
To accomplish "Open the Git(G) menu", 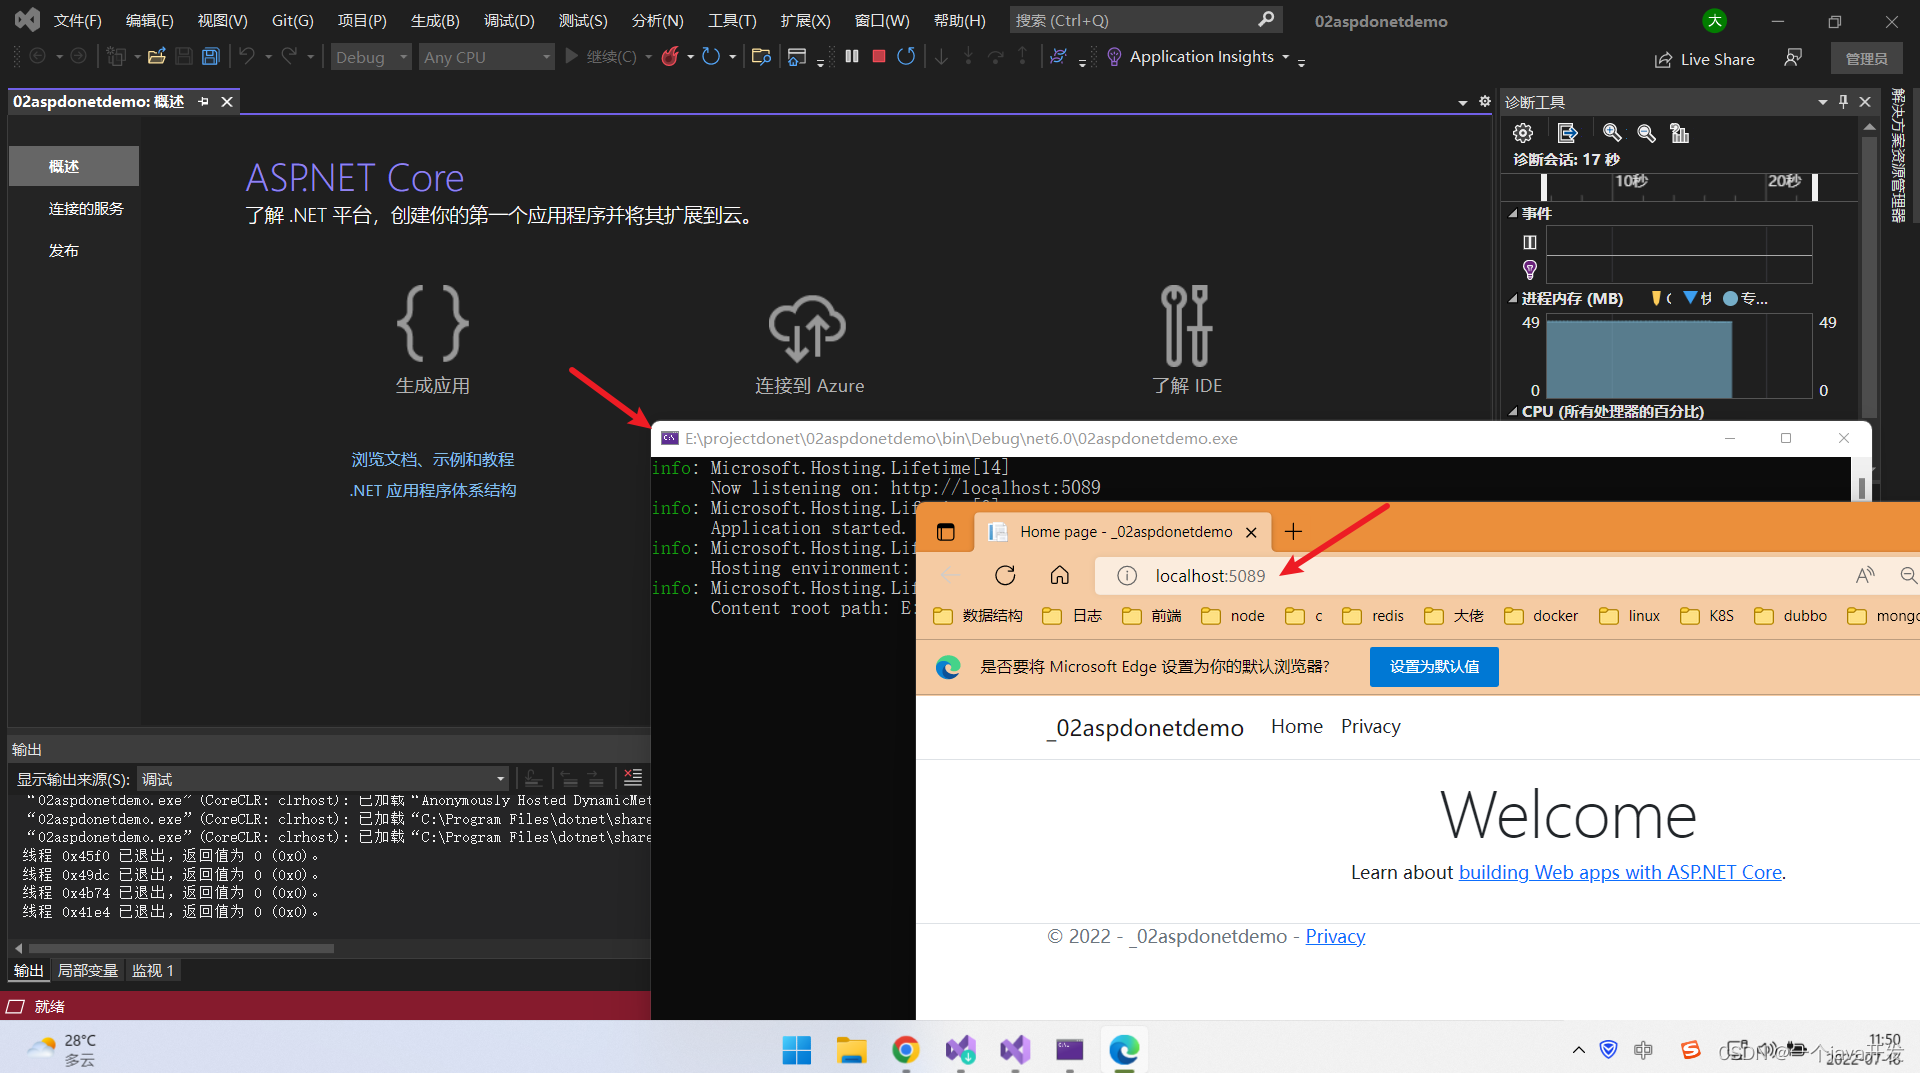I will pyautogui.click(x=292, y=20).
